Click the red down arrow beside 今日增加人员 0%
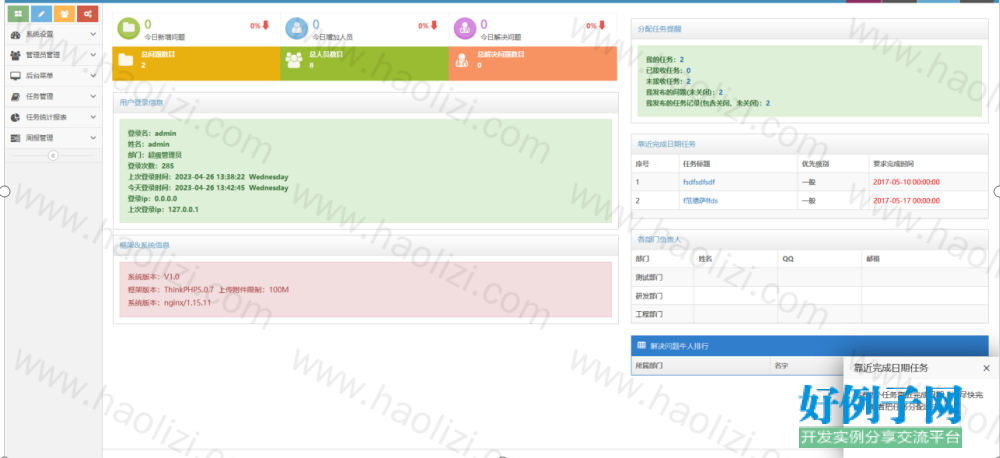The image size is (1000, 458). [434, 26]
